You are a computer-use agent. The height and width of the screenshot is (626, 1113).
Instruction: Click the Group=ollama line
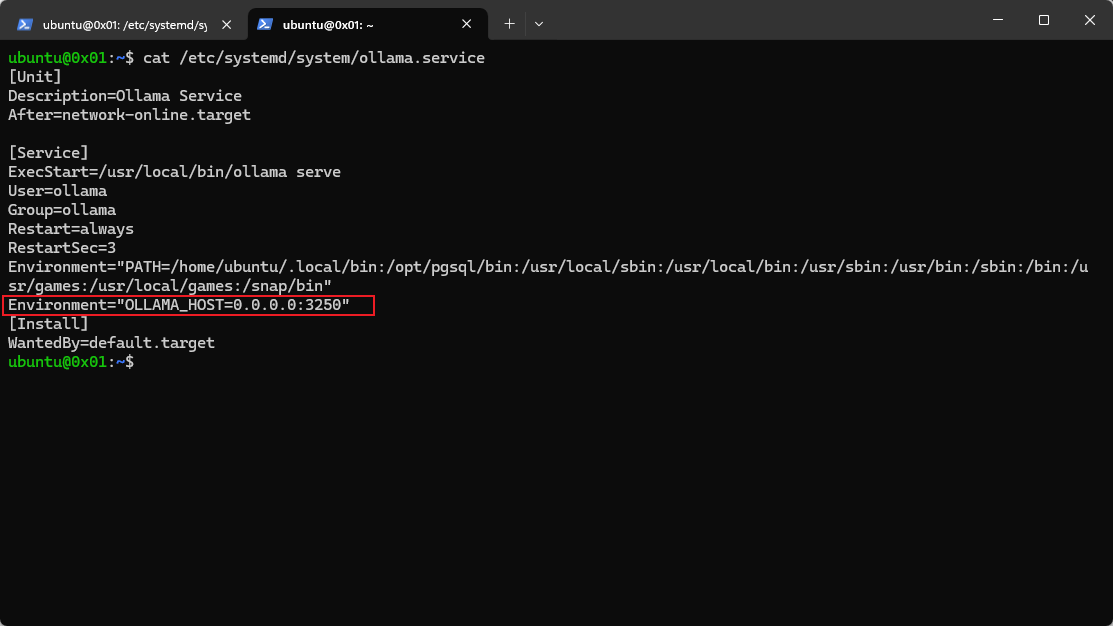(62, 210)
